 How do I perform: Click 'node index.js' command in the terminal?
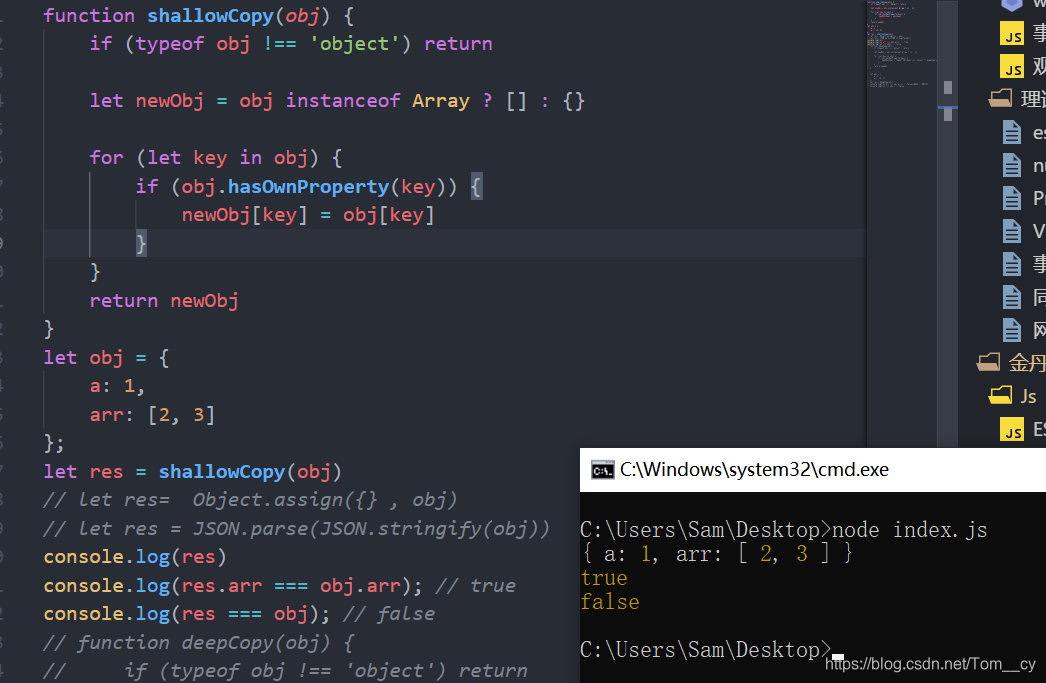click(909, 530)
